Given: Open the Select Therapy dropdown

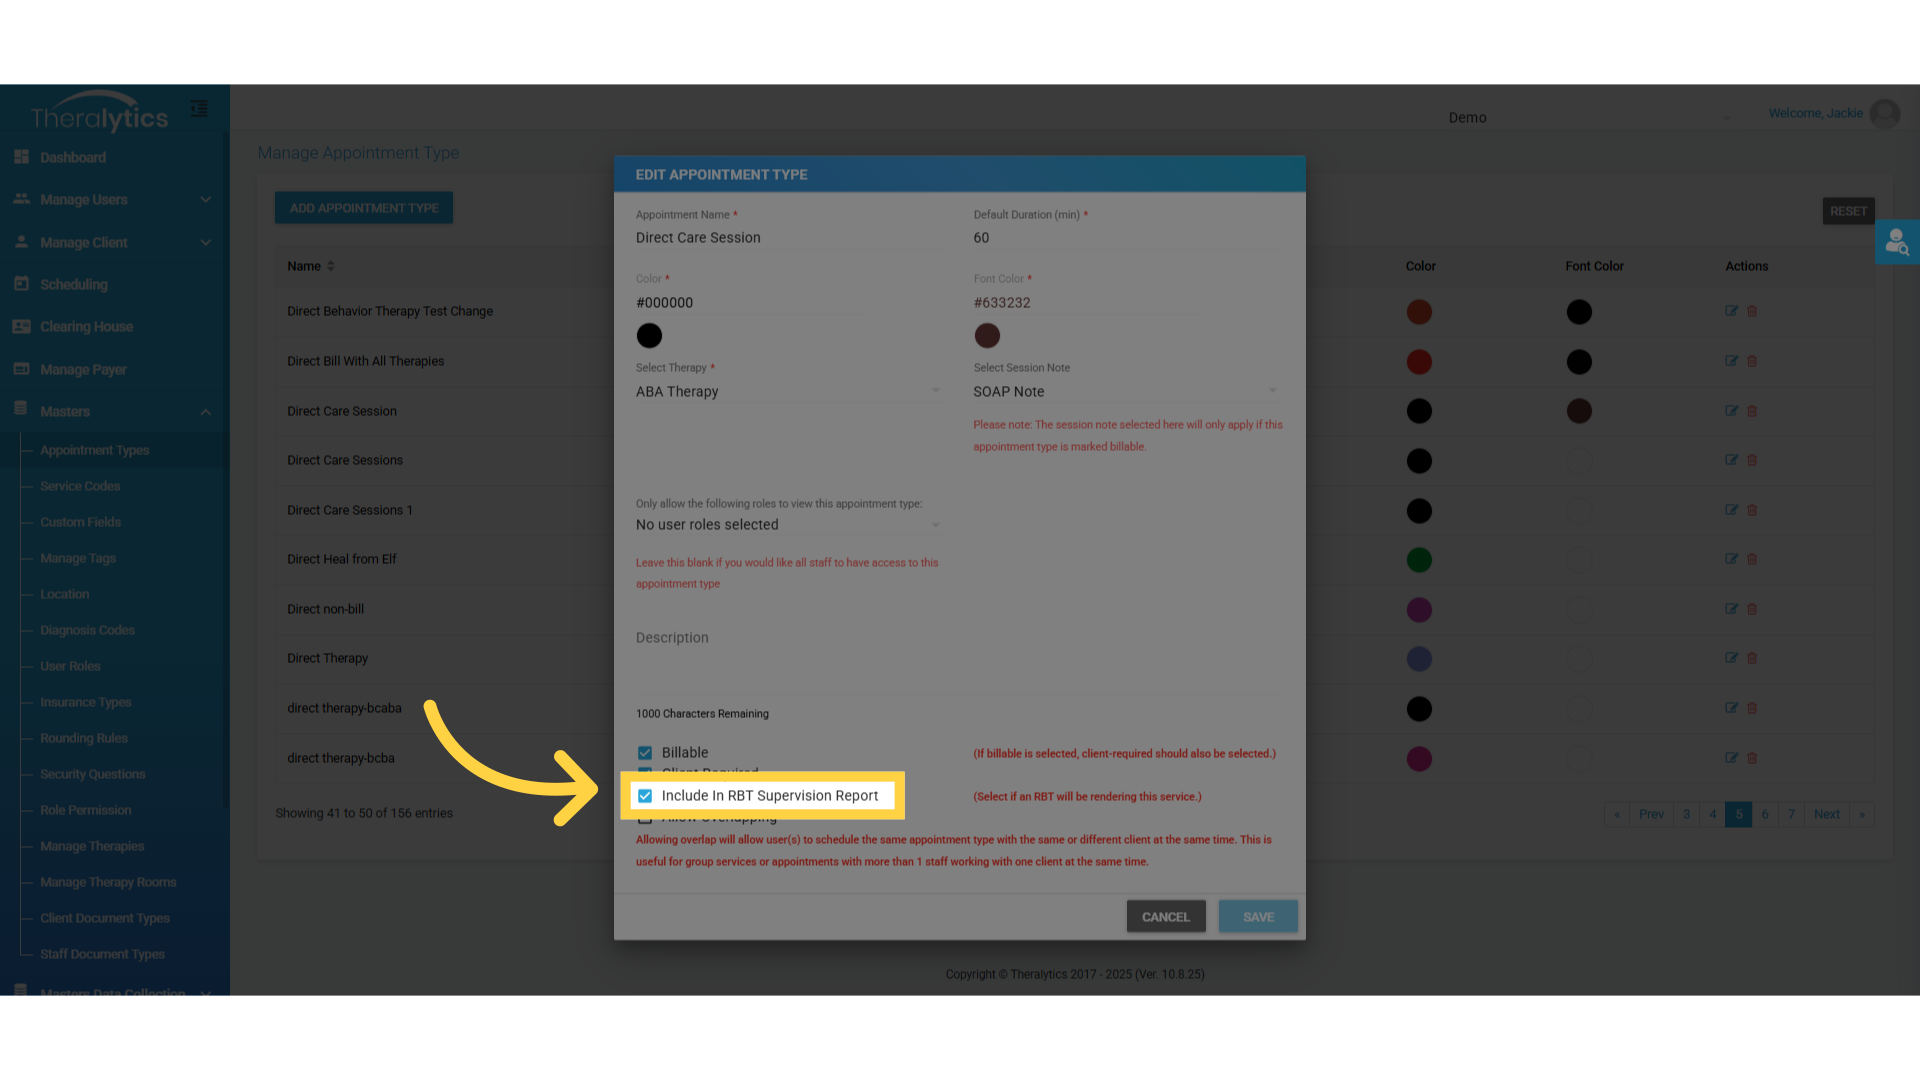Looking at the screenshot, I should (x=788, y=391).
